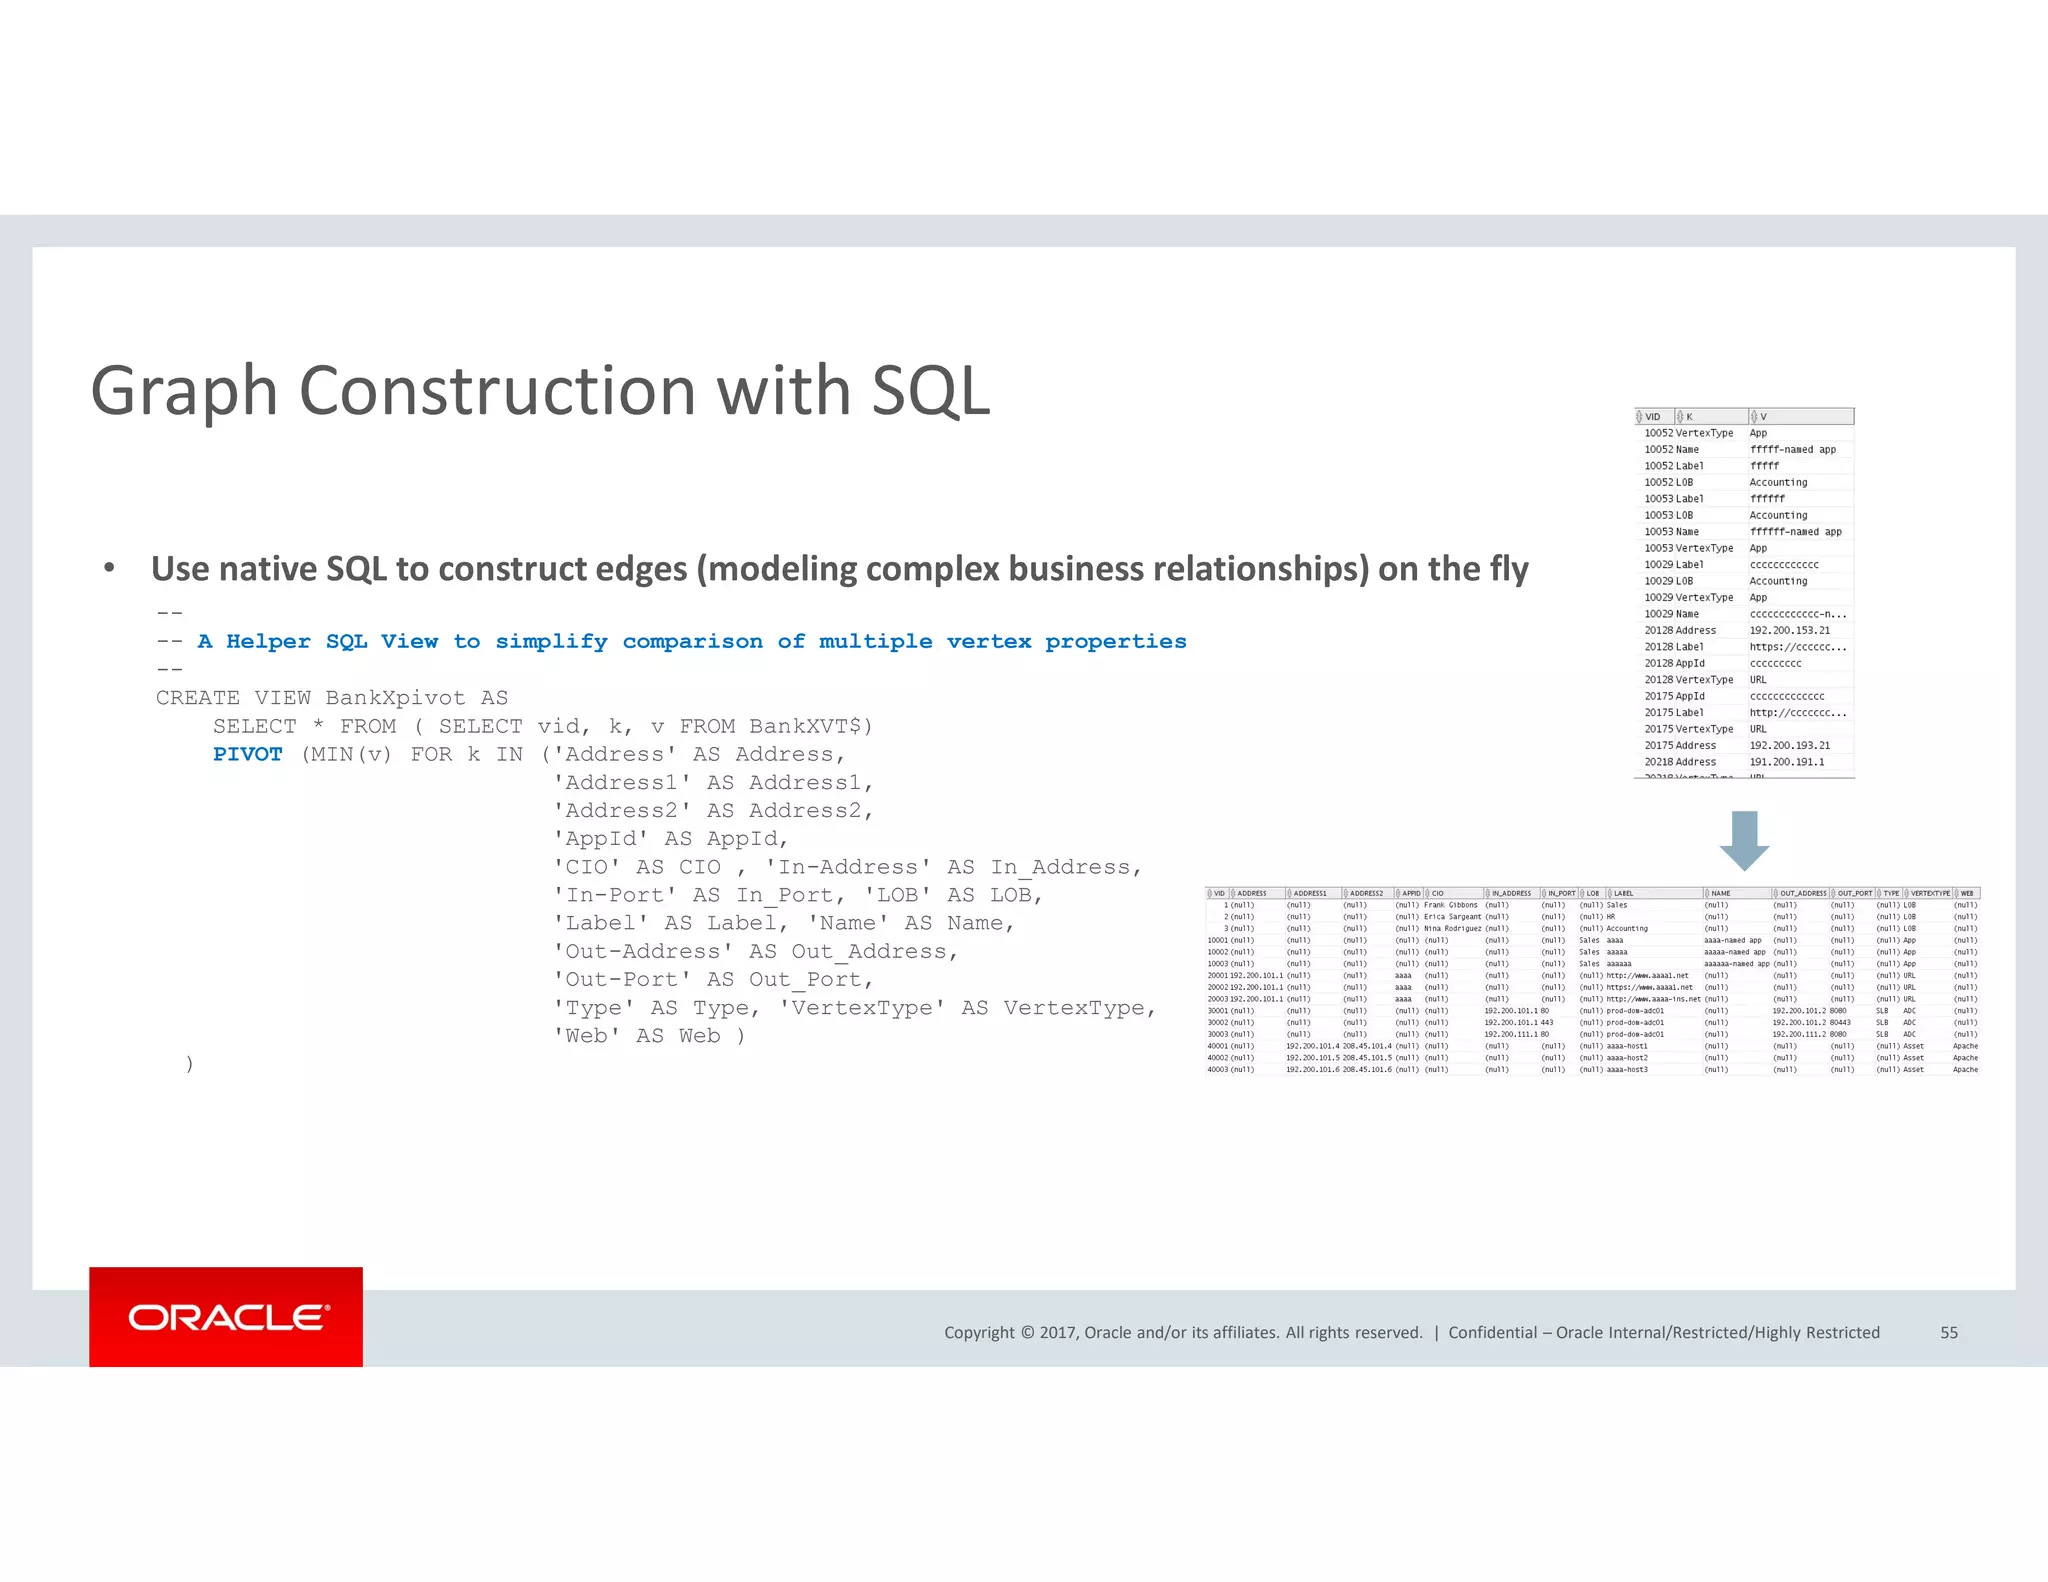Click the VID cell '30001' in the pivot table
This screenshot has width=2048, height=1582.
[1218, 1011]
